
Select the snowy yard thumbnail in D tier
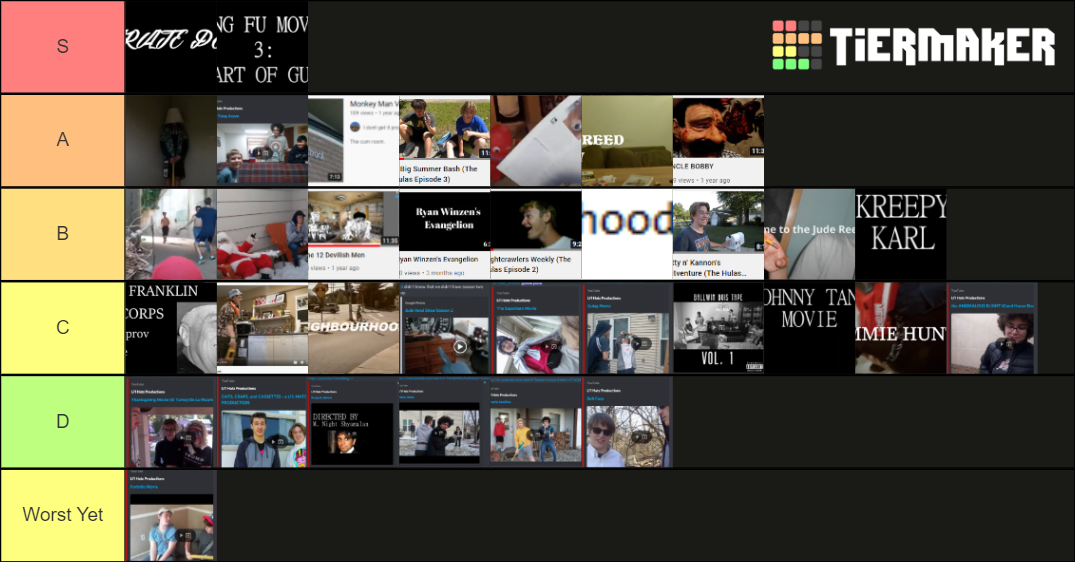point(445,422)
